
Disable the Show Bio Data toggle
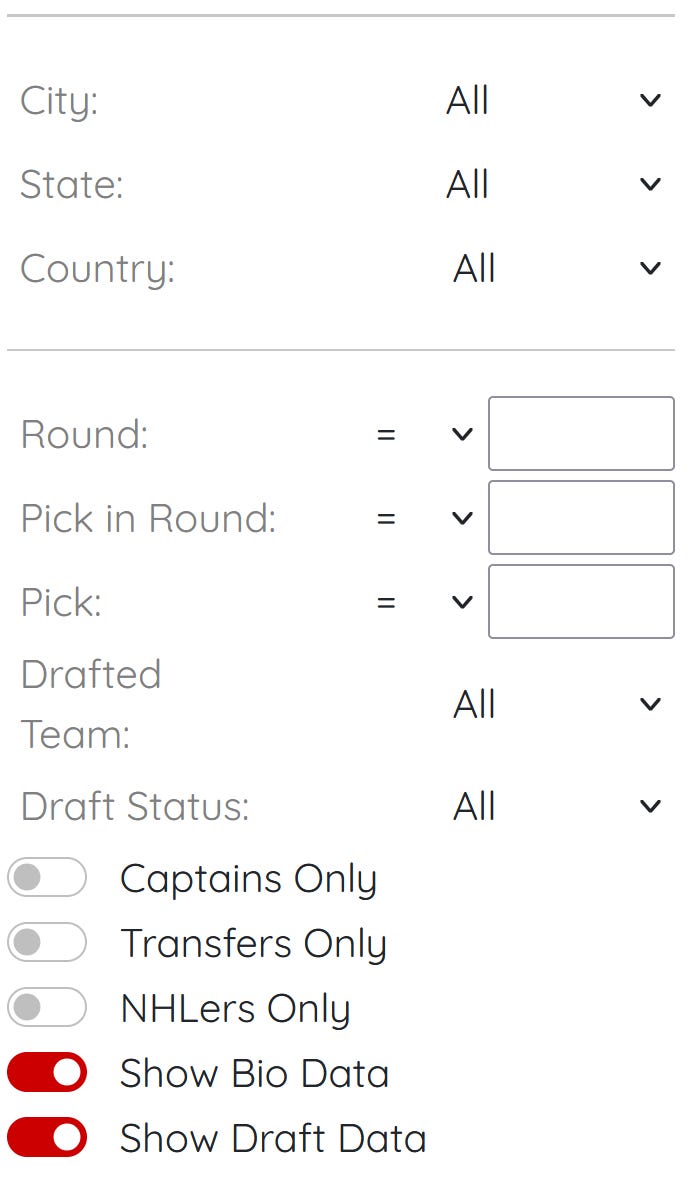(x=47, y=1073)
